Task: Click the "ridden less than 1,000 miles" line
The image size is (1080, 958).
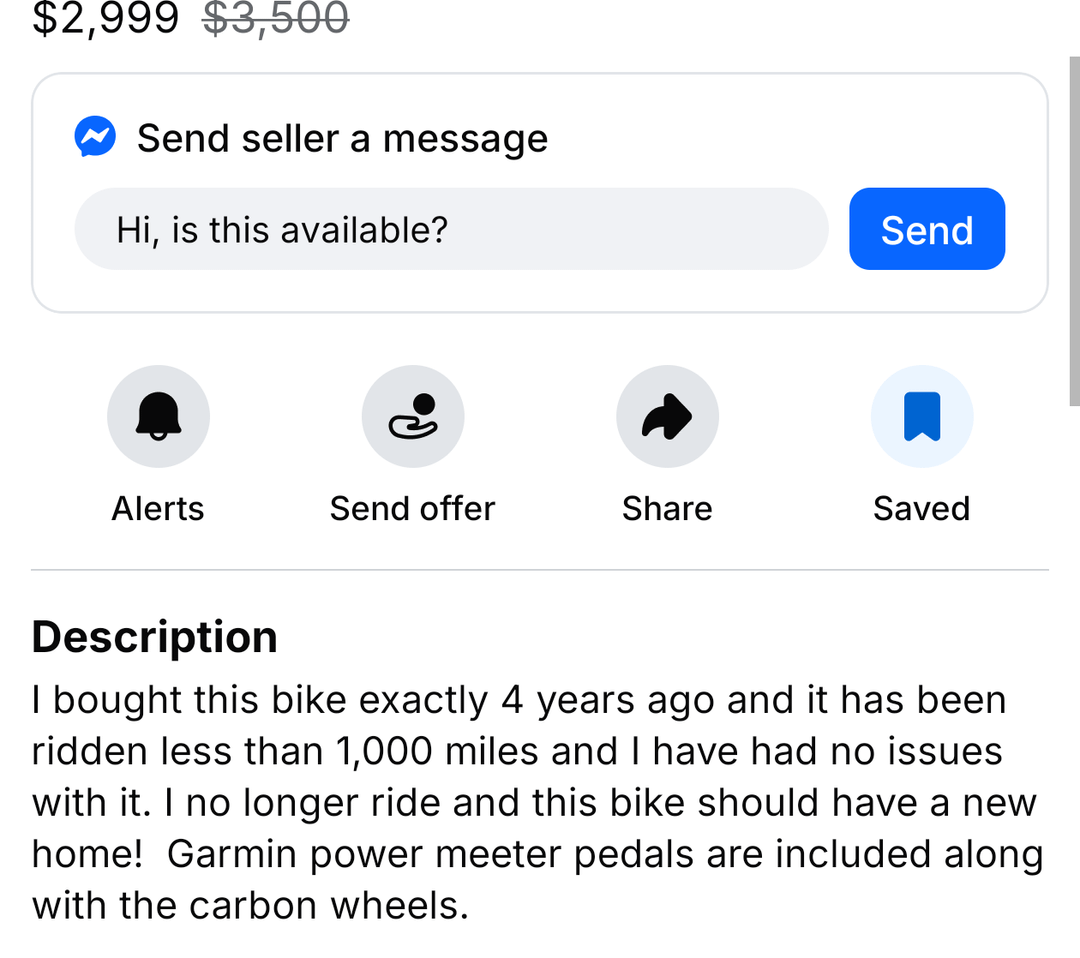Action: pos(517,752)
